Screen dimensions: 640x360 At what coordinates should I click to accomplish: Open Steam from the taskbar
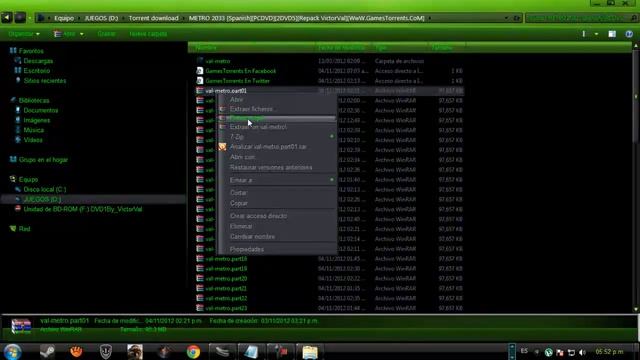(48, 351)
